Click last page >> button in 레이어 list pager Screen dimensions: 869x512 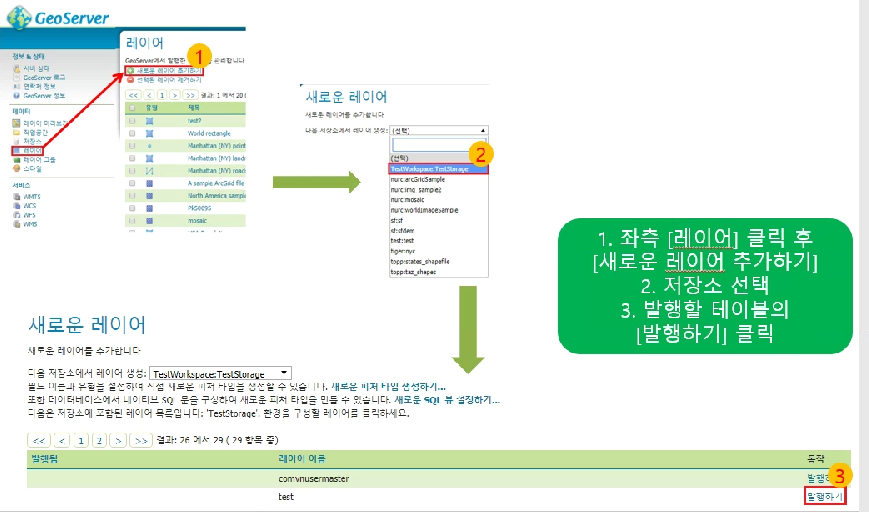coord(190,95)
